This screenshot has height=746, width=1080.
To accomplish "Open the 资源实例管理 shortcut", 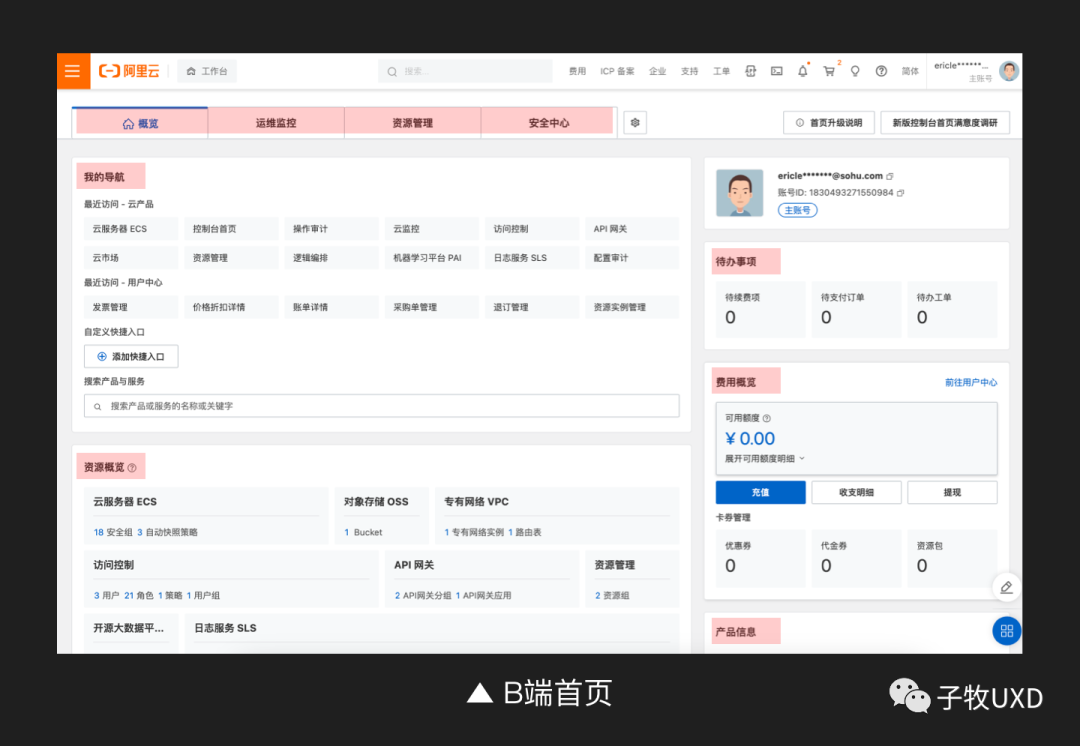I will (632, 307).
